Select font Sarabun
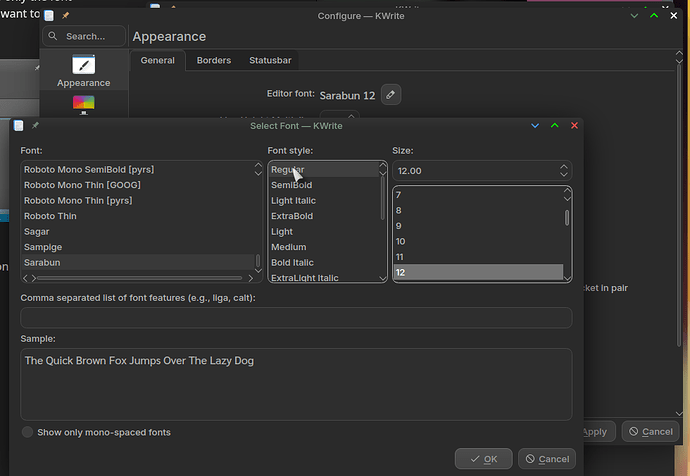 tap(138, 262)
